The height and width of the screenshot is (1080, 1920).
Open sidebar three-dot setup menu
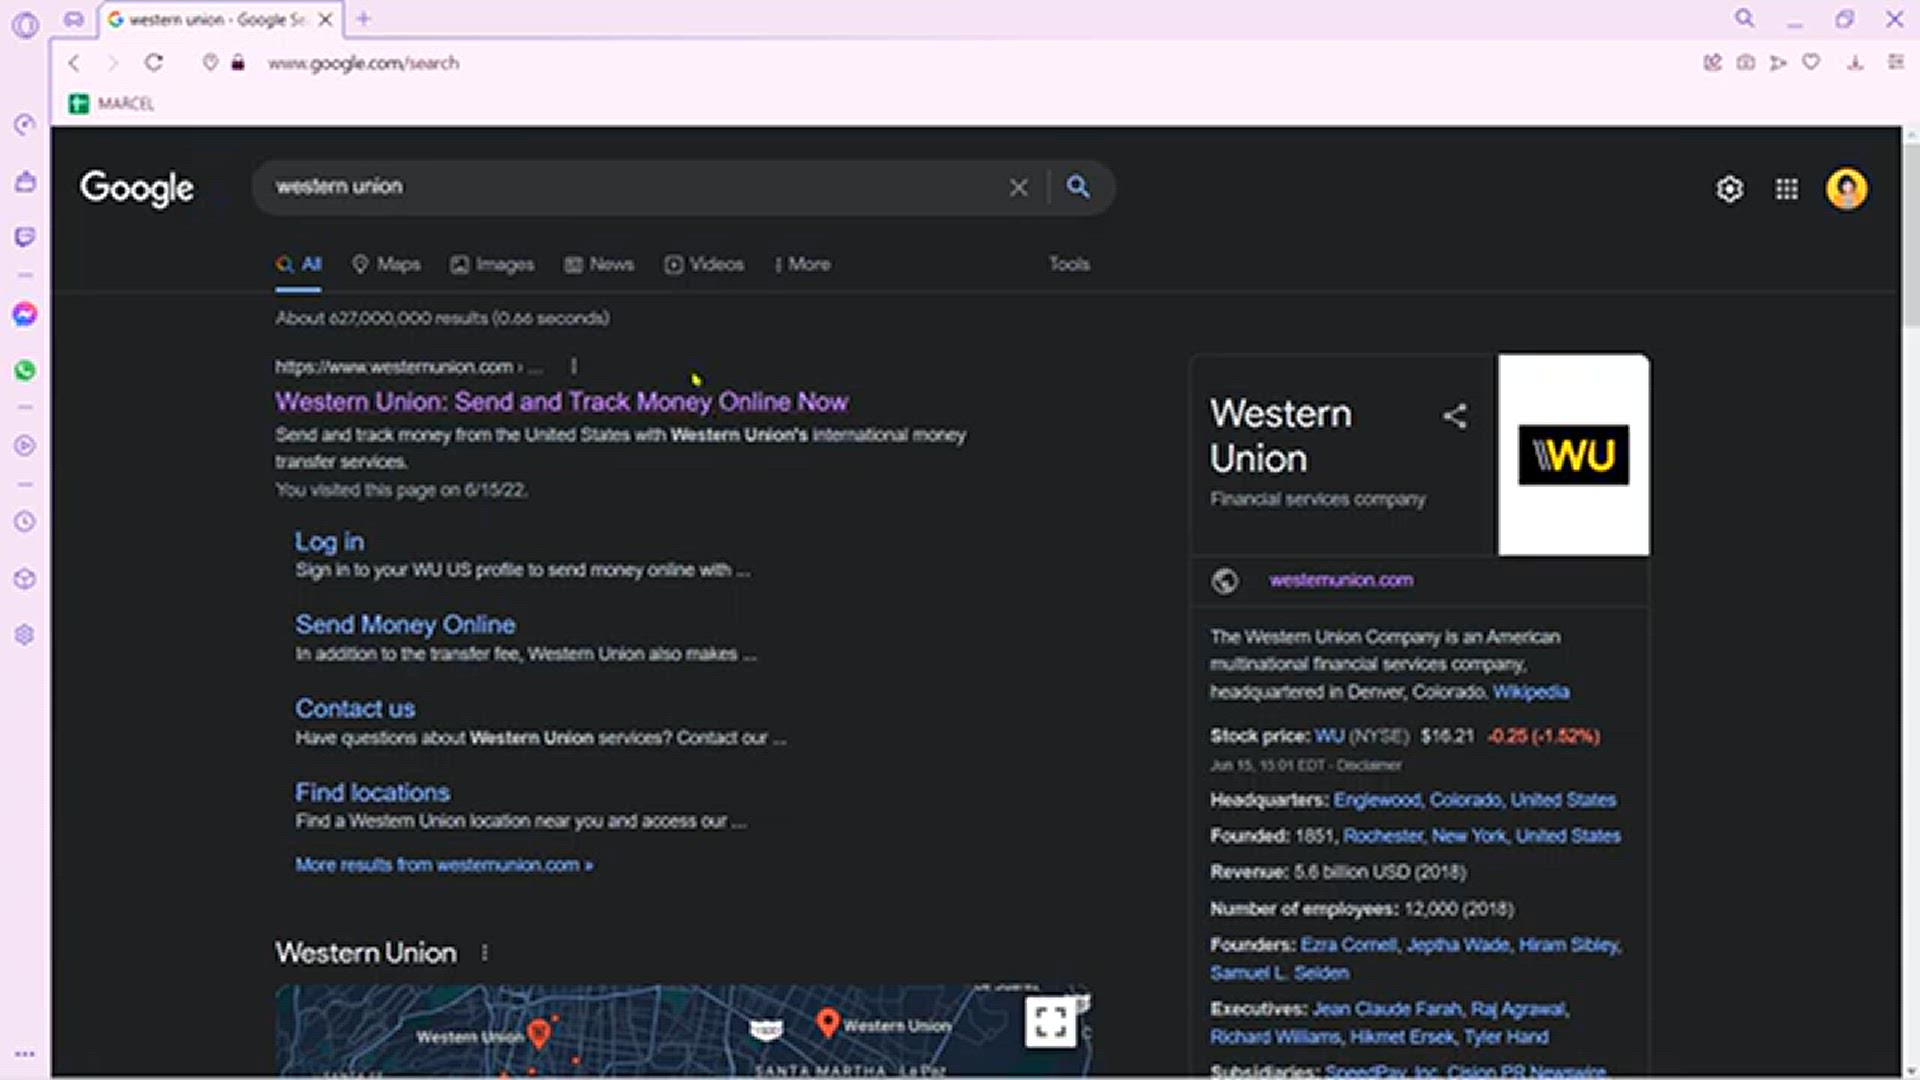point(25,1054)
